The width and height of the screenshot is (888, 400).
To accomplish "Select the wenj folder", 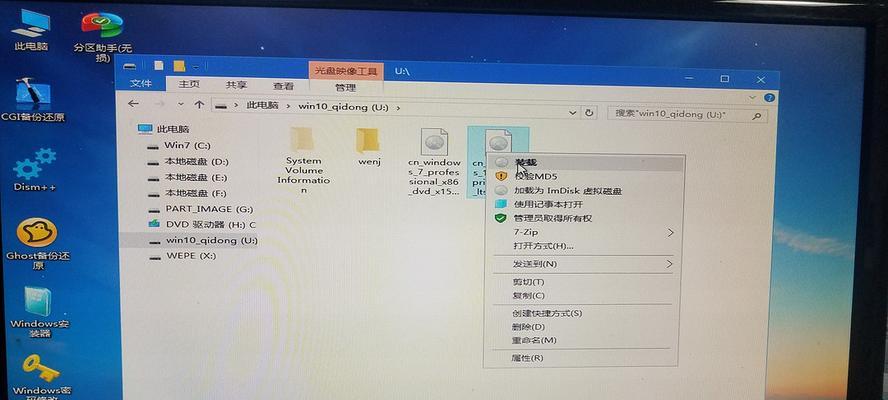I will [369, 147].
